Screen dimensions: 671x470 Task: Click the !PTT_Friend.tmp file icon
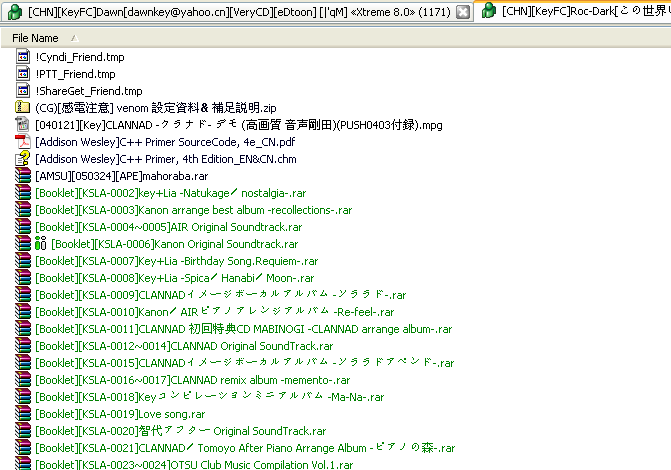[x=23, y=74]
